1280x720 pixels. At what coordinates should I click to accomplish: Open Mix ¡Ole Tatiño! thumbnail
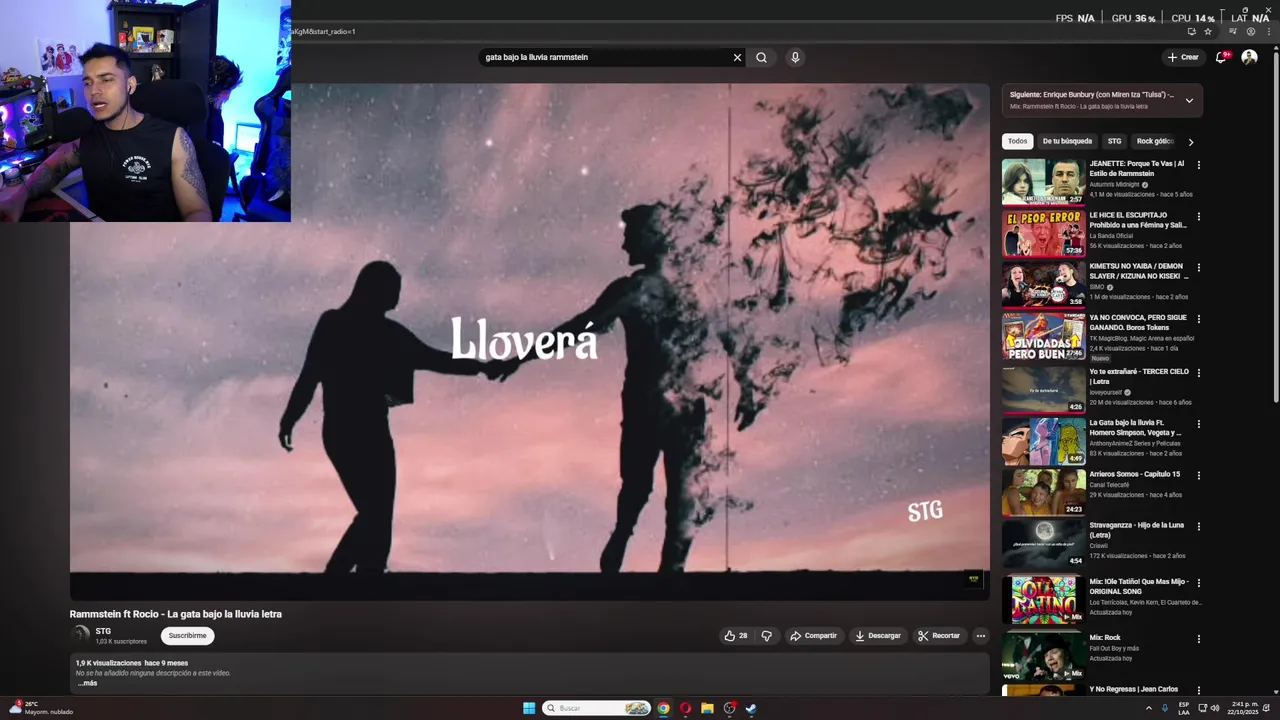click(1043, 600)
